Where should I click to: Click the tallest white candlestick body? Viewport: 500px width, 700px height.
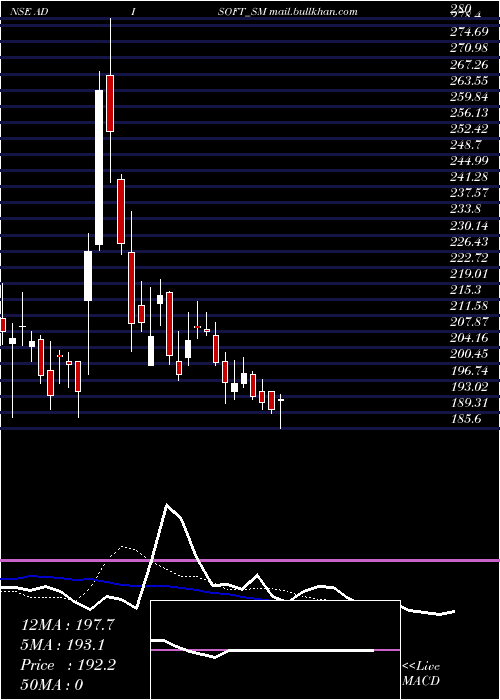(99, 167)
